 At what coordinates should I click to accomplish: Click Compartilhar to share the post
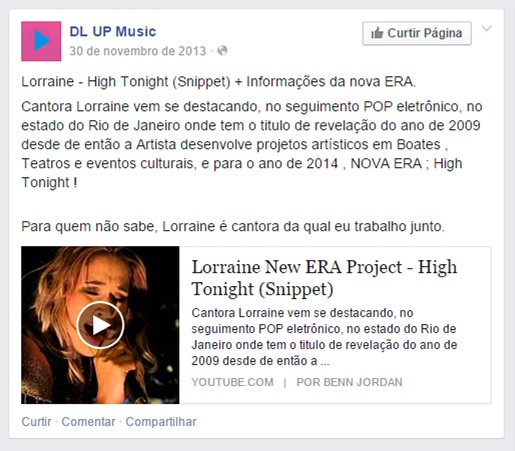(x=161, y=422)
